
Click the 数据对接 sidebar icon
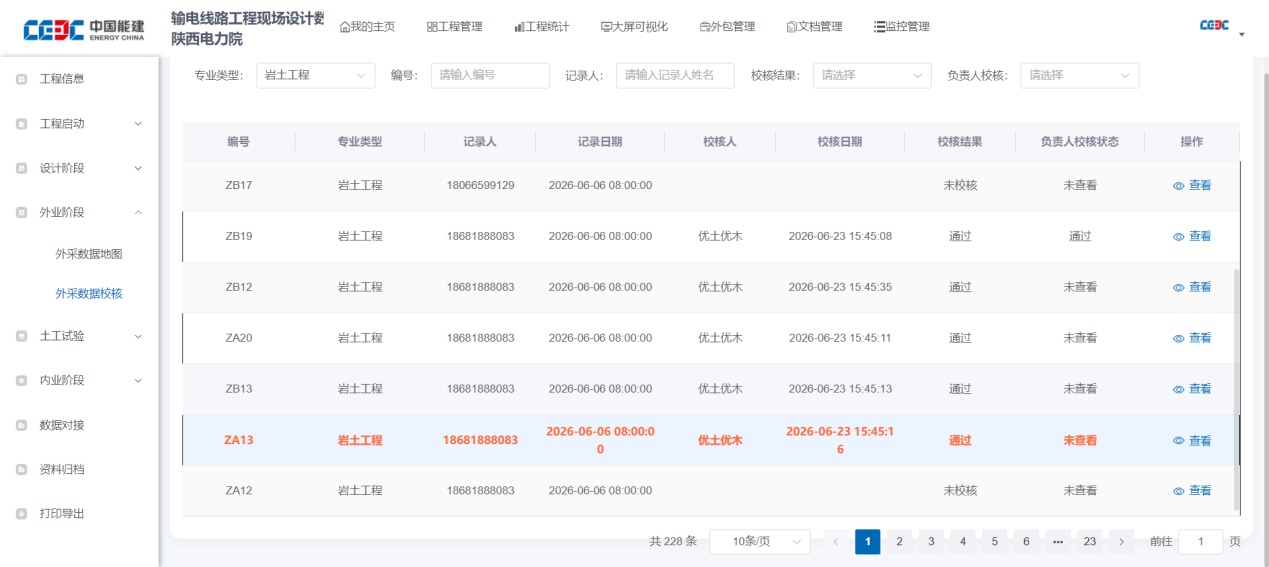click(22, 425)
